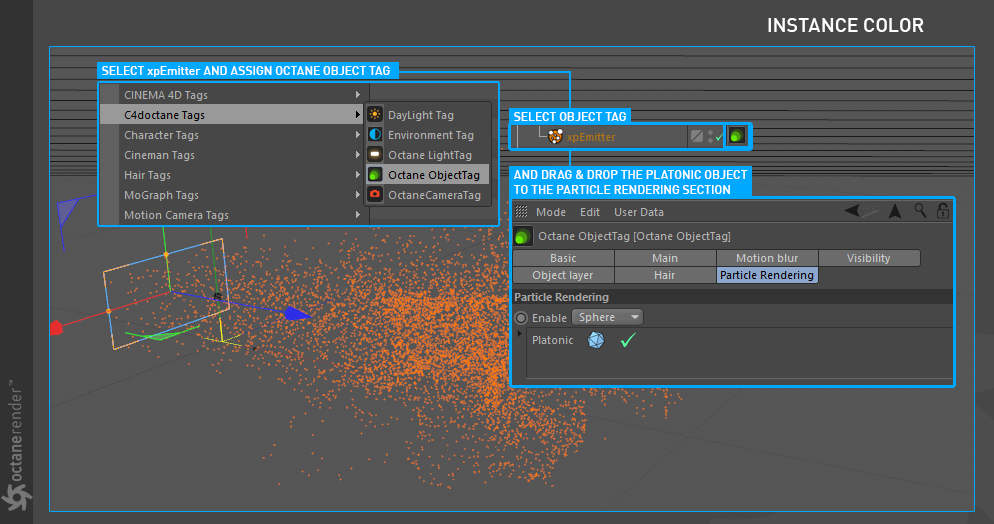Open the Visibility tab

tap(869, 258)
